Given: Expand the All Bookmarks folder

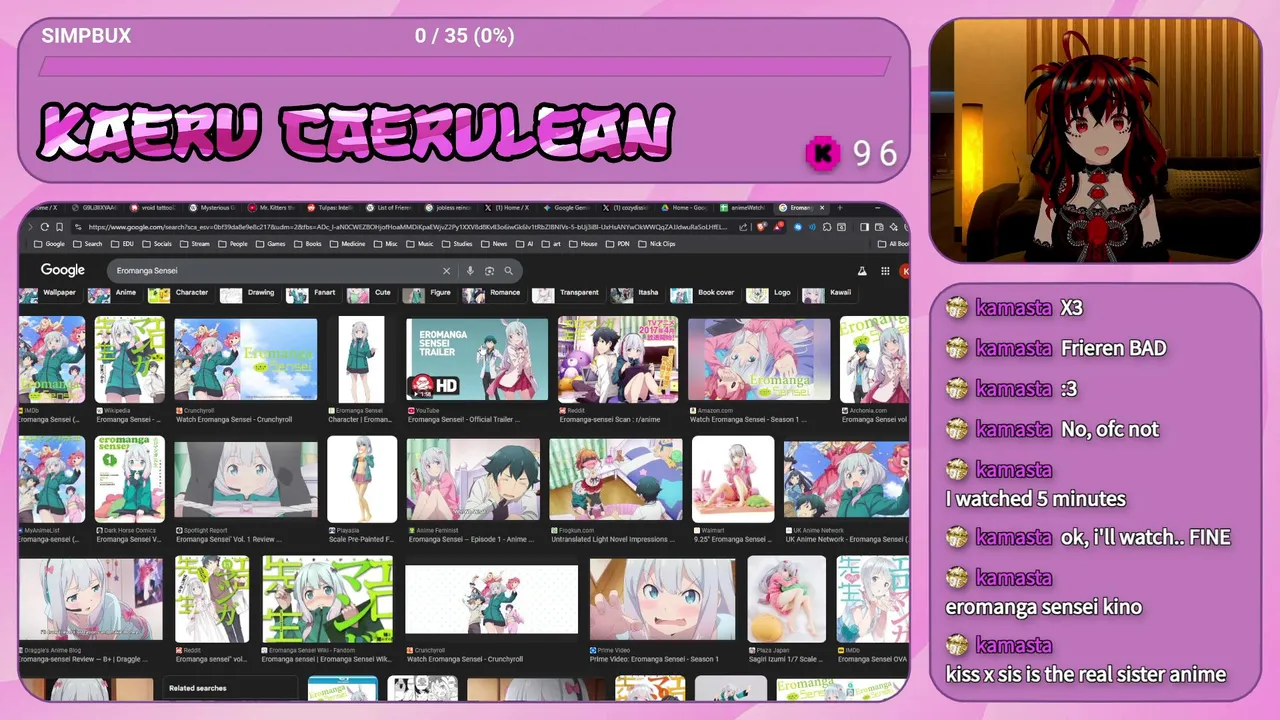Looking at the screenshot, I should 893,244.
